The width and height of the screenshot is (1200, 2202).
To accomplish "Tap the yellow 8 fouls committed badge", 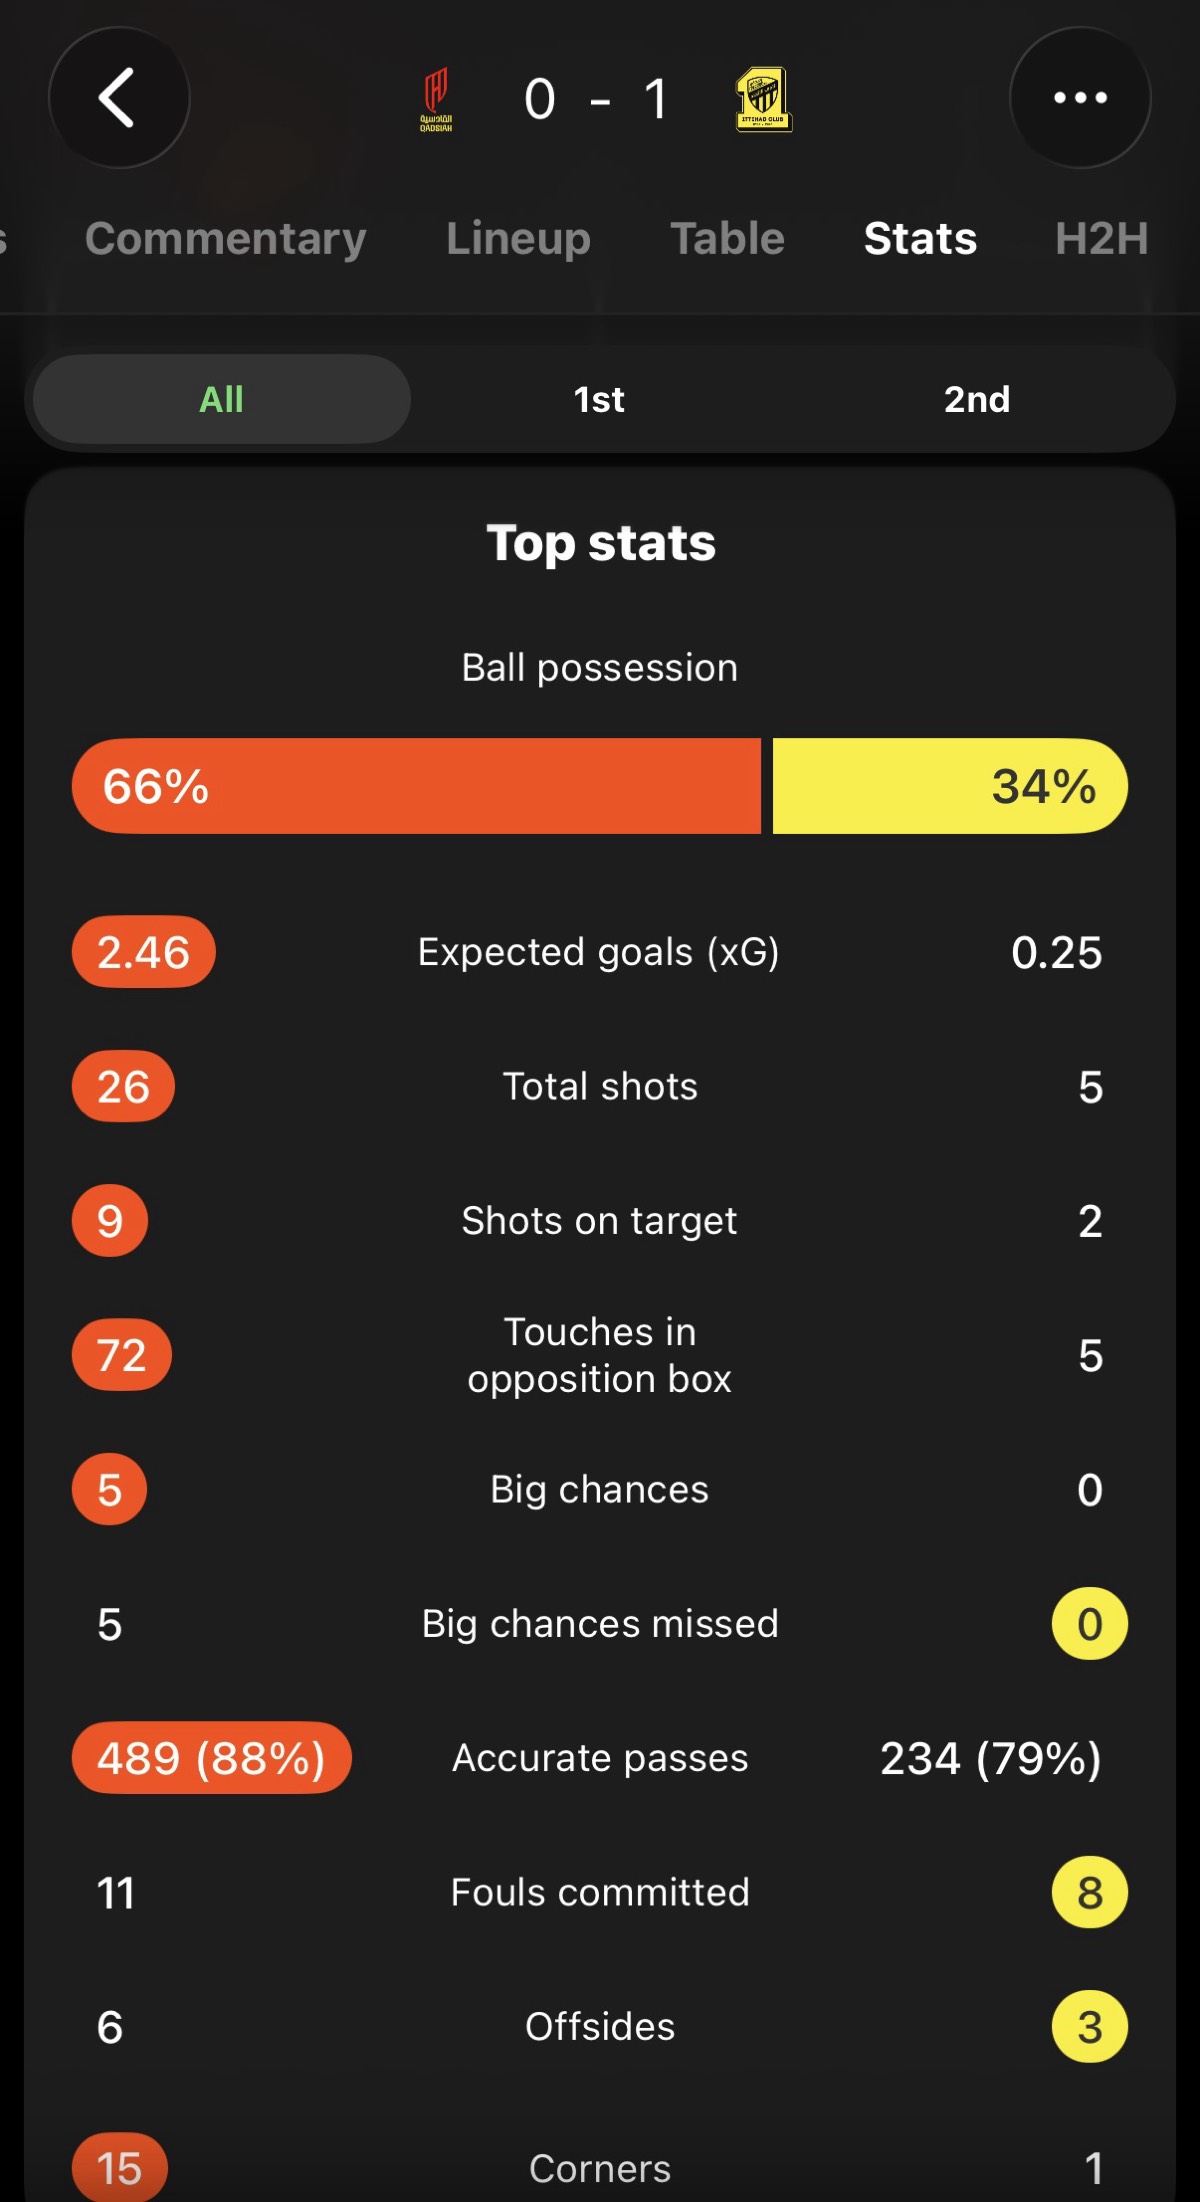I will click(x=1090, y=1893).
